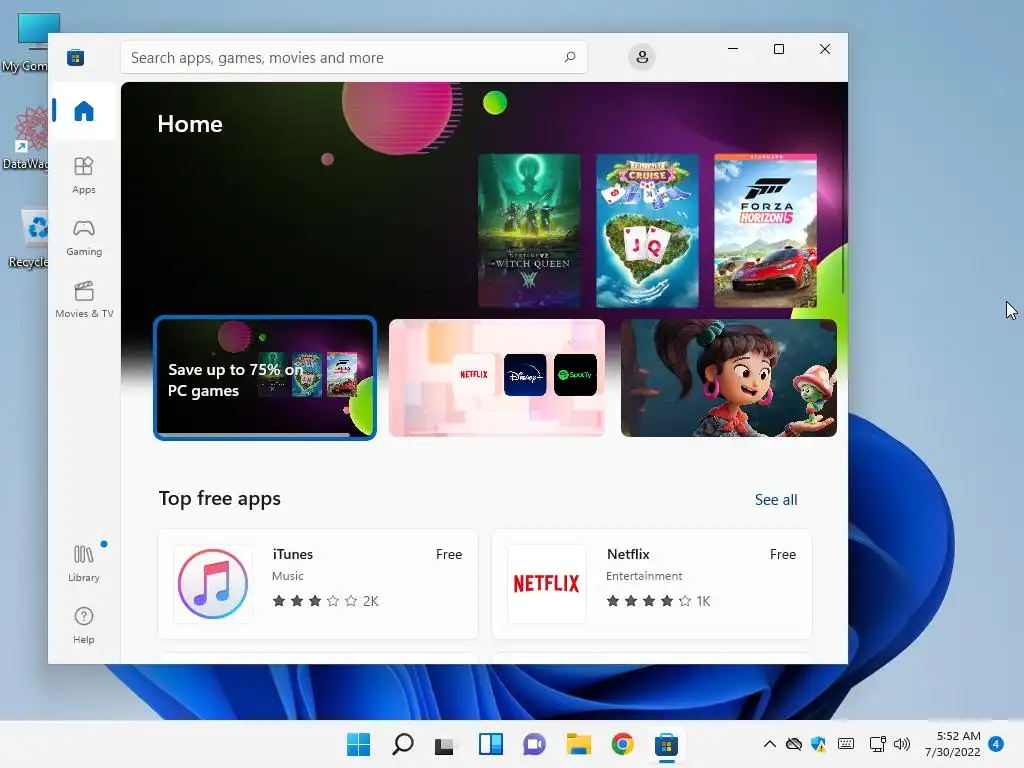Viewport: 1024px width, 768px height.
Task: Go to Apps section in sidebar
Action: coord(84,176)
